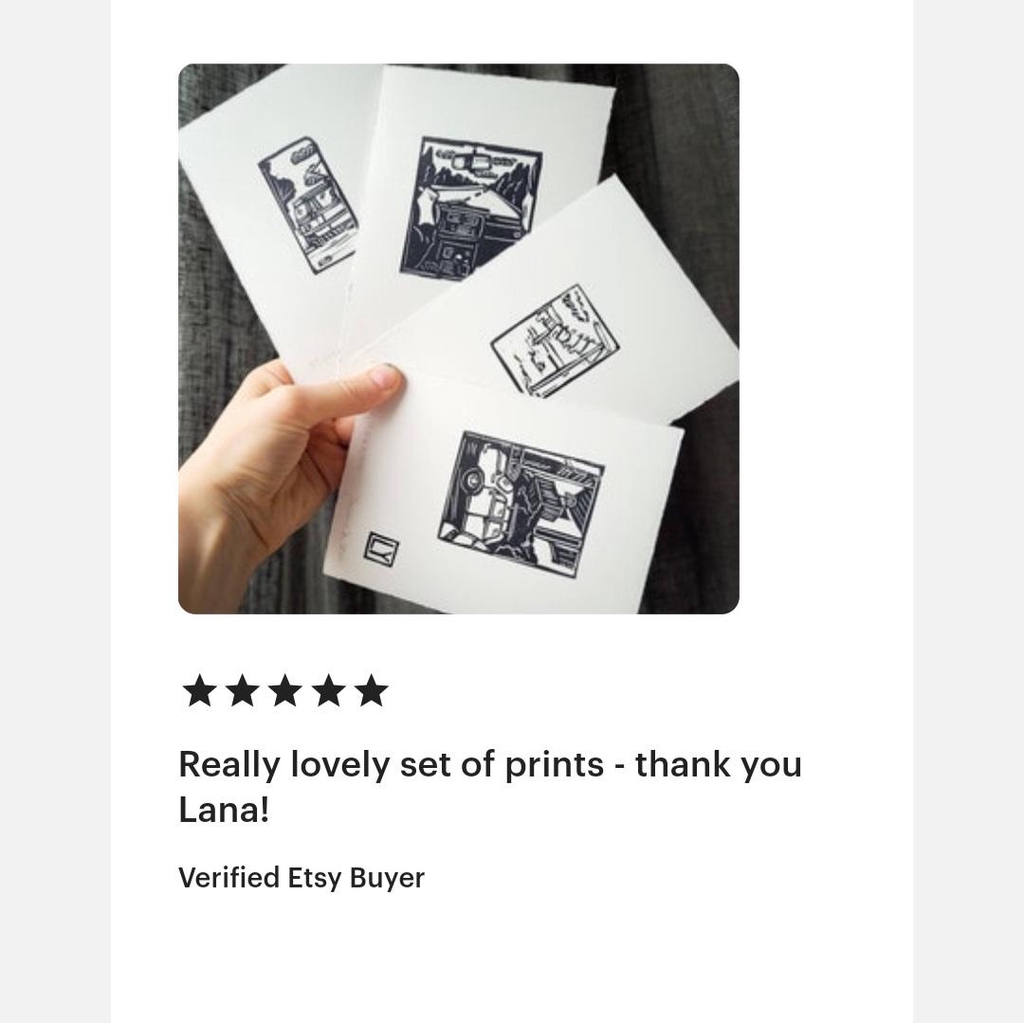Viewport: 1024px width, 1023px height.
Task: Click the 'Verified Etsy Buyer' label
Action: point(301,877)
